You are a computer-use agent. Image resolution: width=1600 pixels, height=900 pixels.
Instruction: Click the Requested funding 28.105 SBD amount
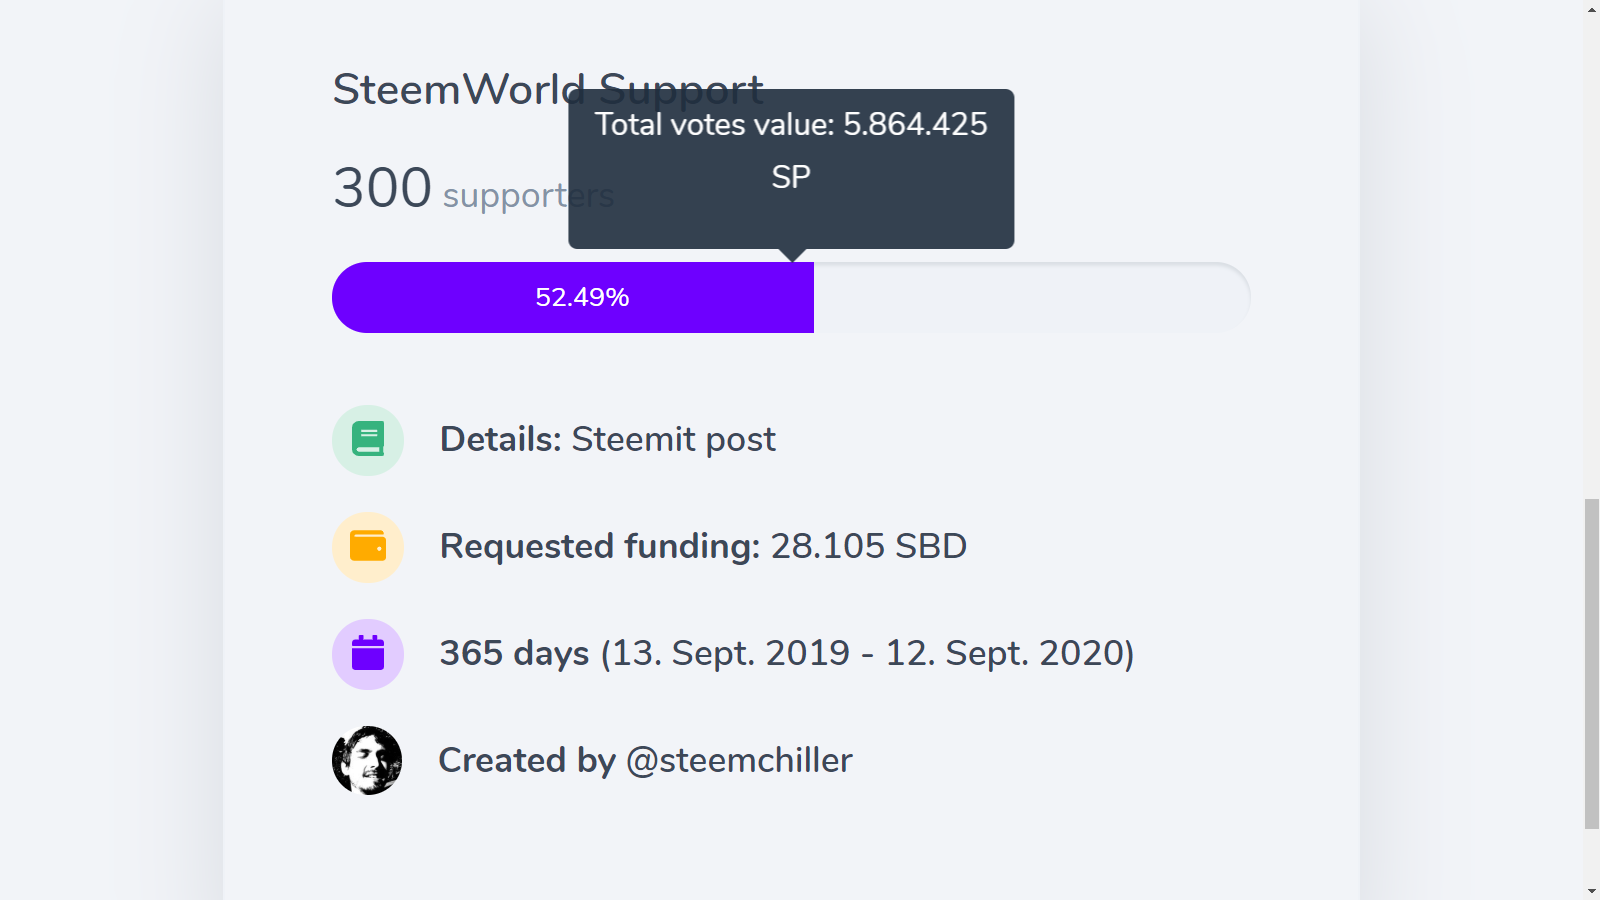click(868, 547)
